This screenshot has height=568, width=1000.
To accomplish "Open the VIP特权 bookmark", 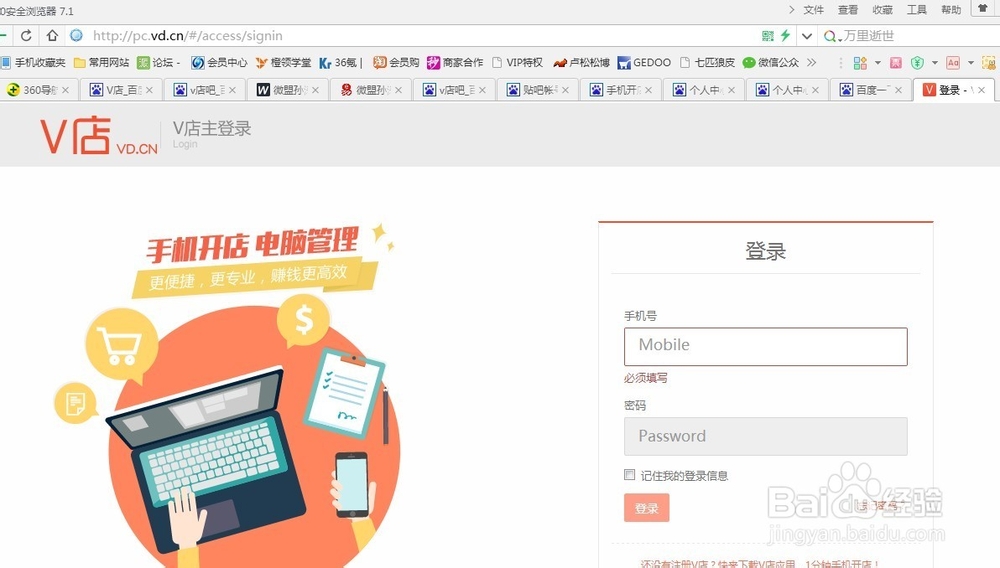I will point(517,62).
